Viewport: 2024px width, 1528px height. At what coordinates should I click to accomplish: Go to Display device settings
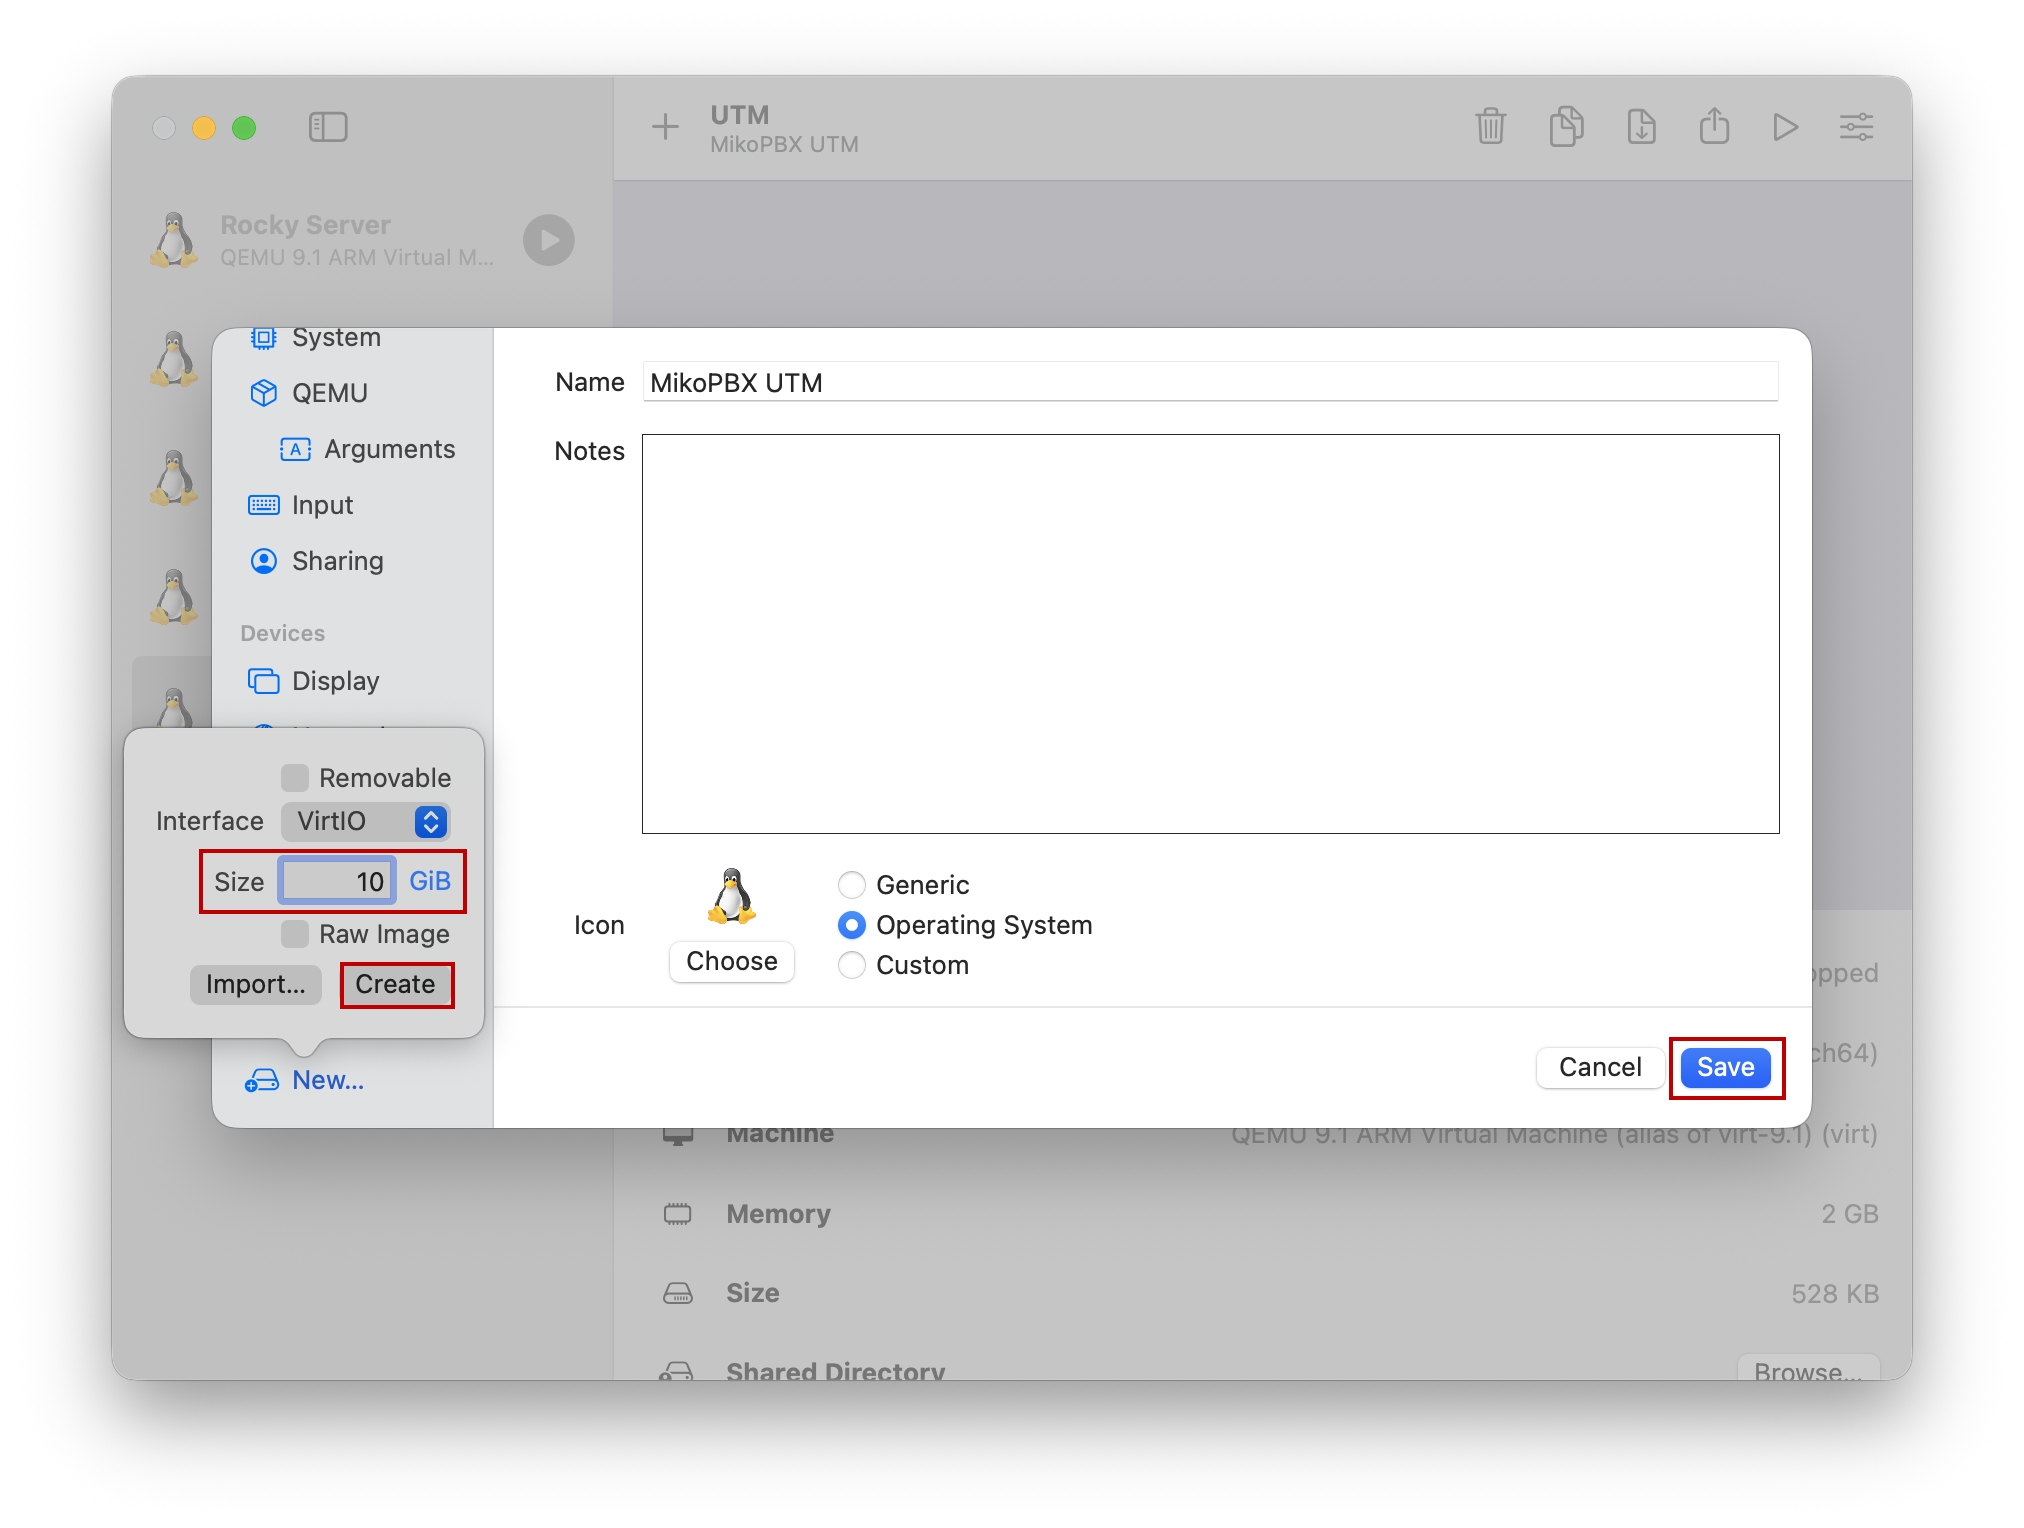coord(335,681)
